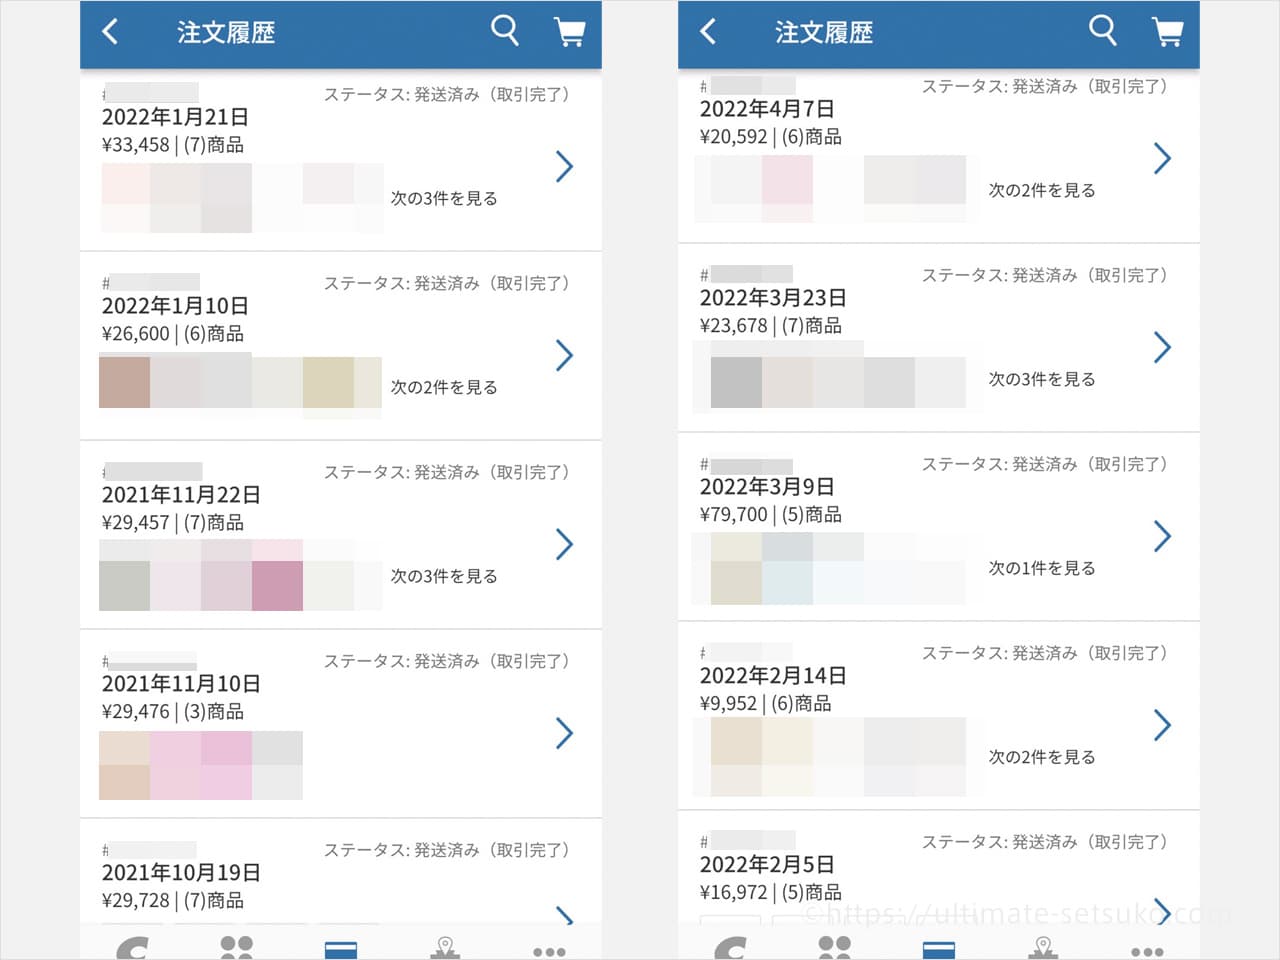Open search on left phone screen
Viewport: 1280px width, 960px height.
(505, 30)
